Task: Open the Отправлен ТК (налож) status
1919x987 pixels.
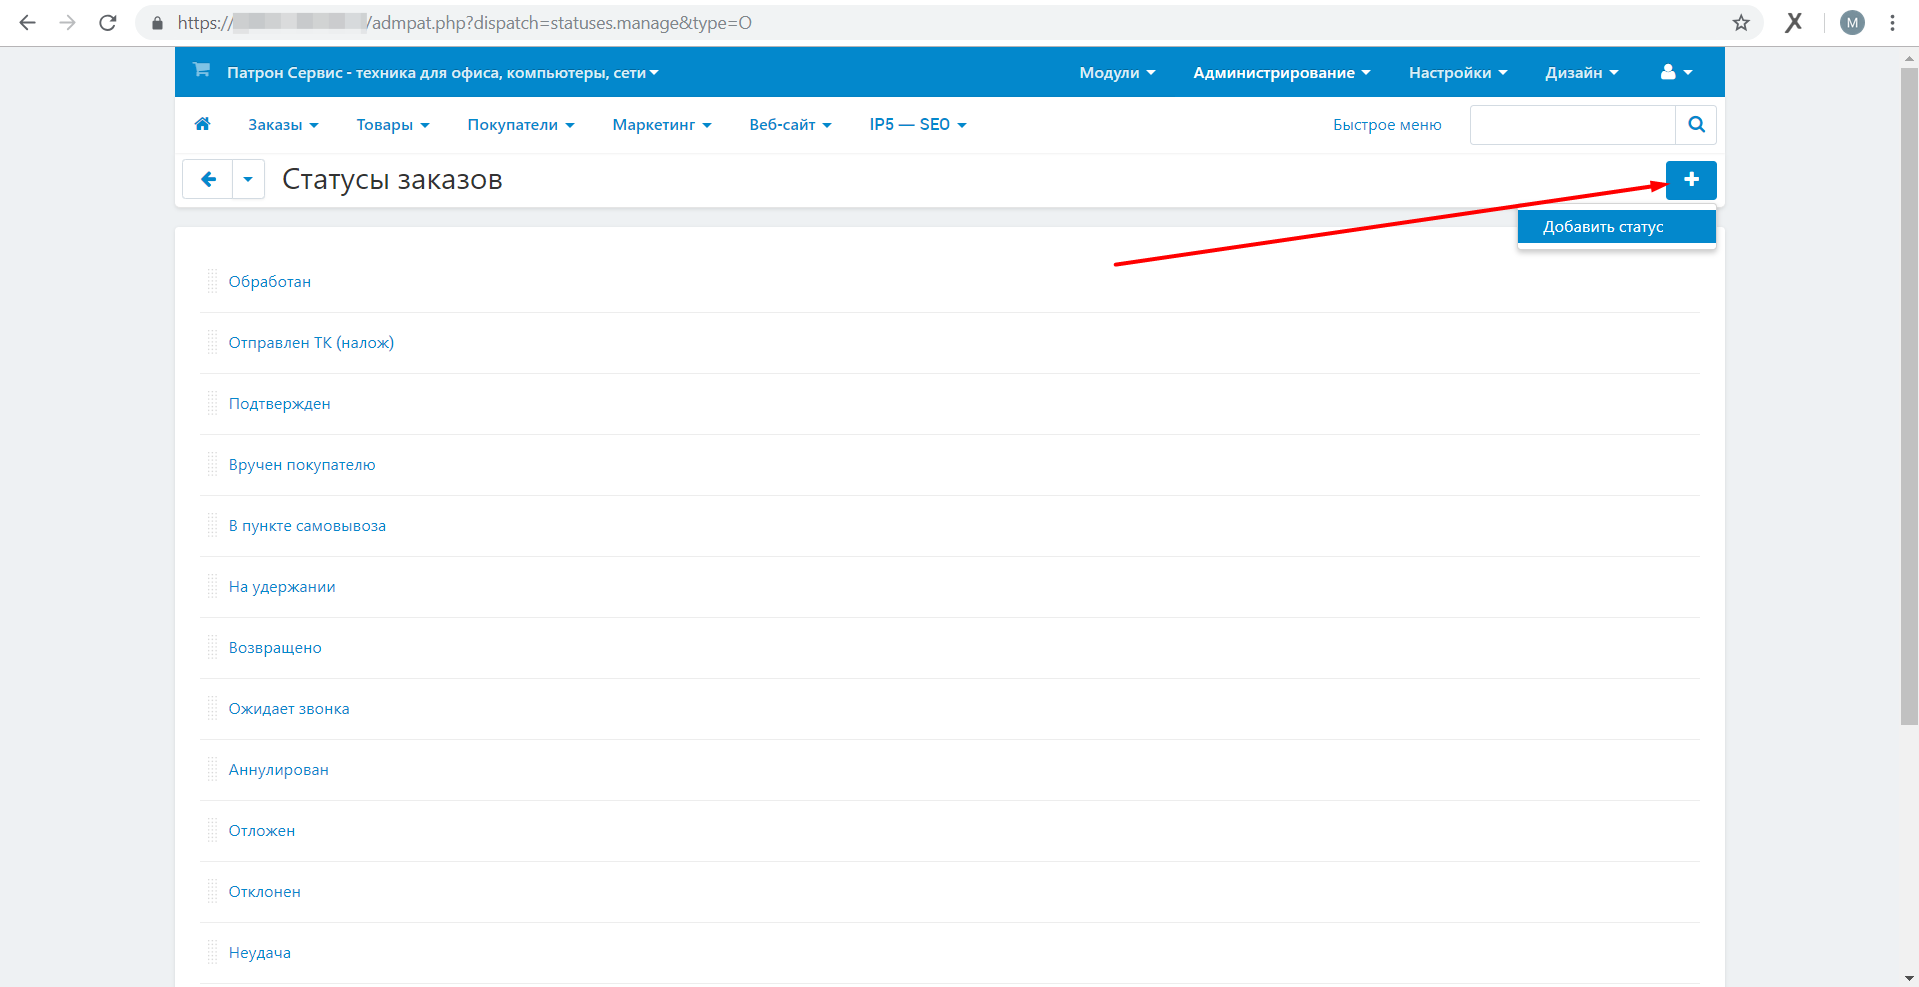Action: 311,342
